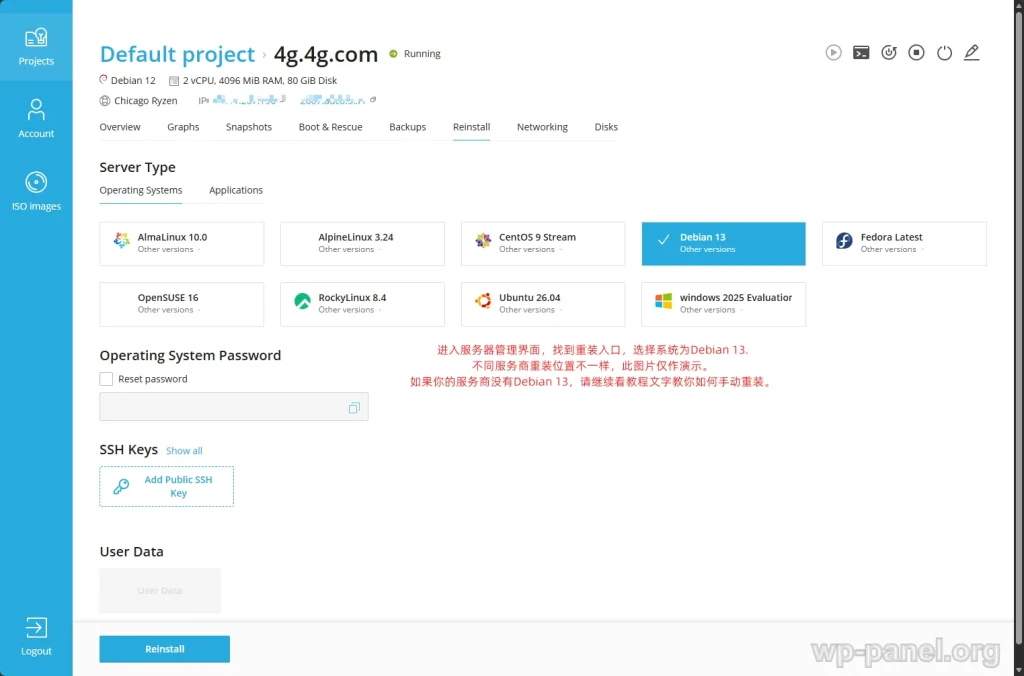Expand OpenSUSE 16 Other versions dropdown
1024x676 pixels.
click(x=168, y=310)
